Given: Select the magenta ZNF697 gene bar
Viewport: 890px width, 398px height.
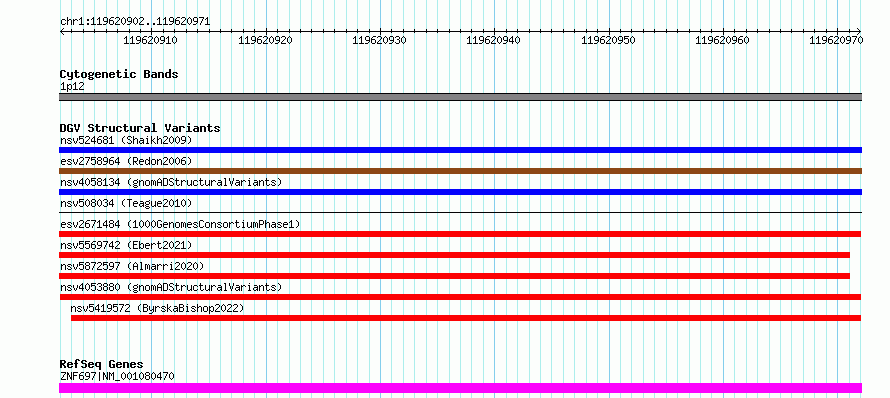Looking at the screenshot, I should tap(460, 388).
